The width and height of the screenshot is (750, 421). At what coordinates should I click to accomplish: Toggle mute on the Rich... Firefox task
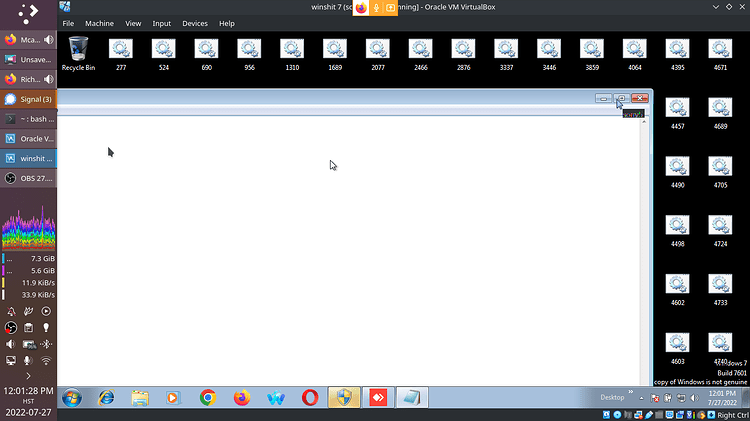point(48,79)
